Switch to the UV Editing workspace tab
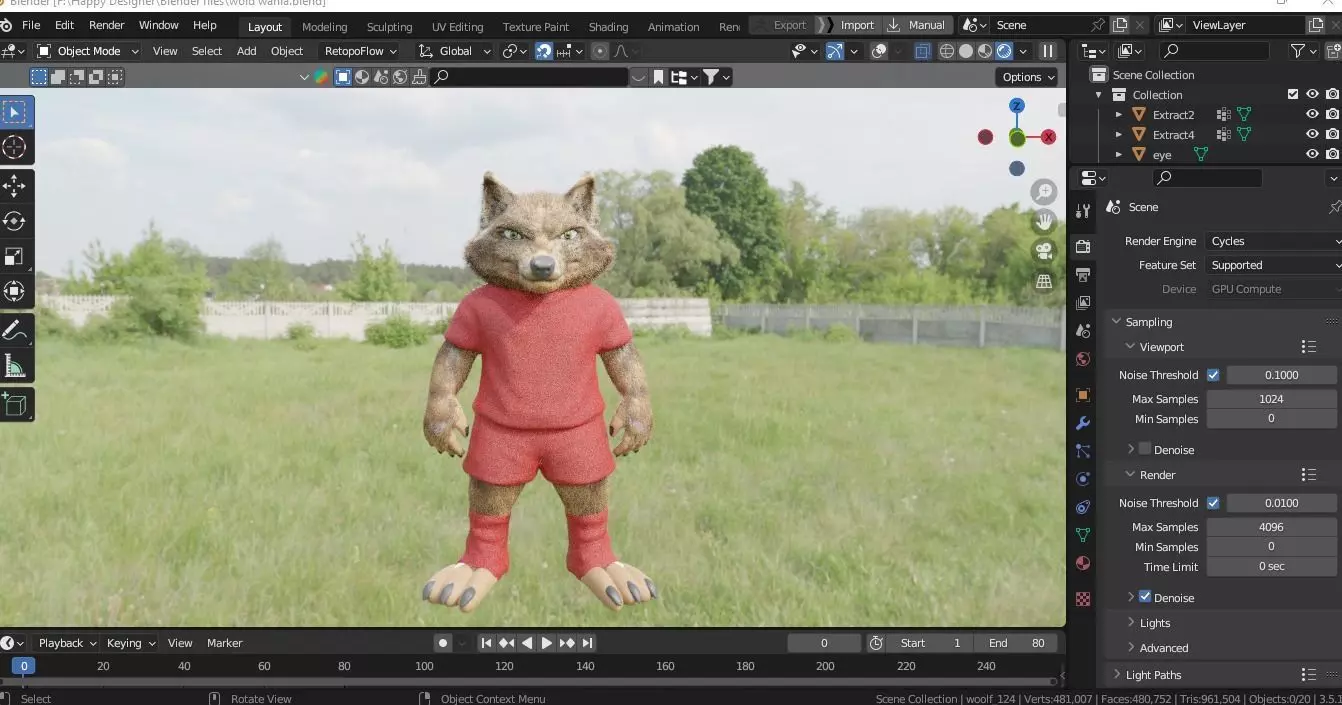 pyautogui.click(x=457, y=27)
